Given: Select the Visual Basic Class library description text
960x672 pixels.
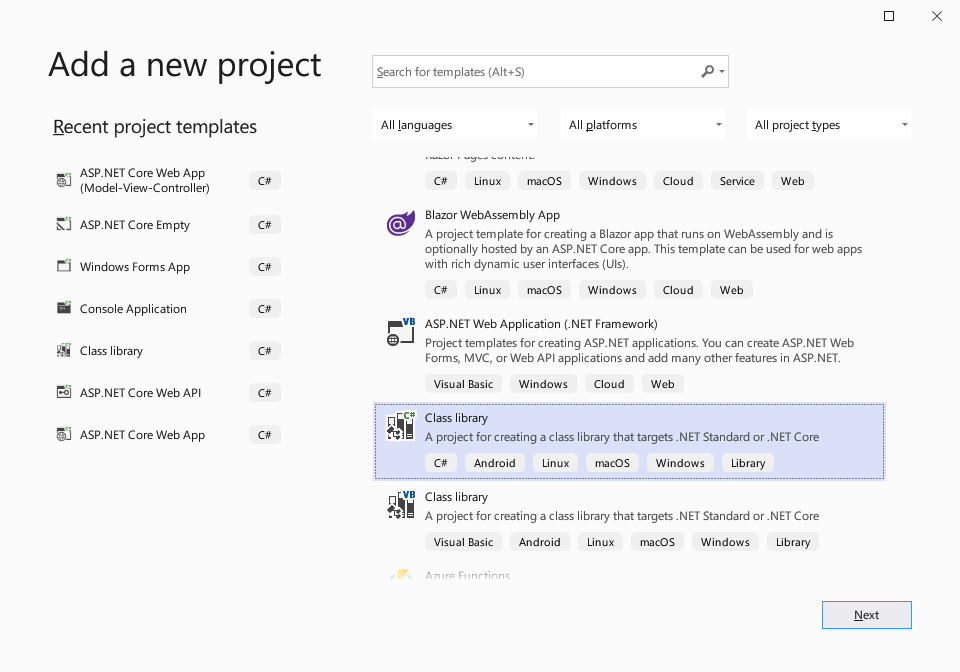Looking at the screenshot, I should (x=621, y=516).
